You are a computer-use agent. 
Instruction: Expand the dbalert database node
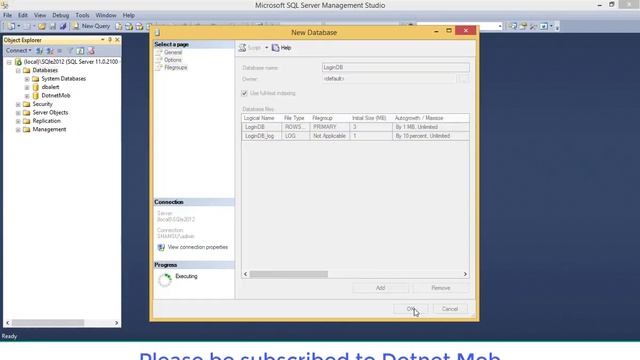click(27, 87)
